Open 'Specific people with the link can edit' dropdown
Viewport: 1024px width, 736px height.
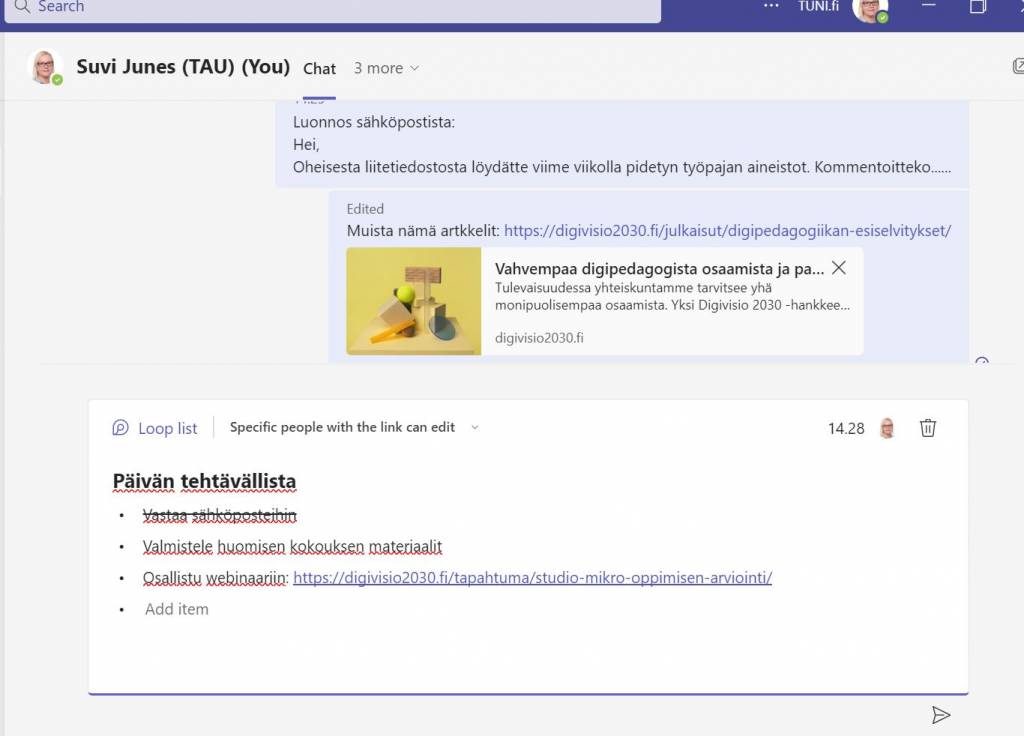click(344, 427)
